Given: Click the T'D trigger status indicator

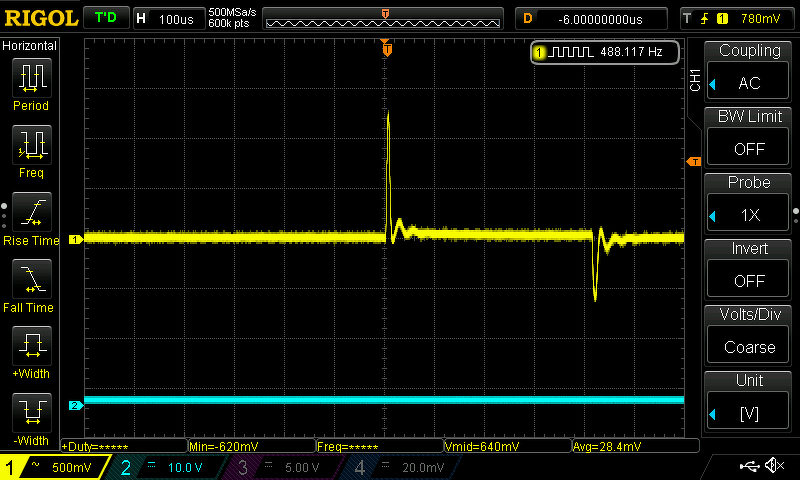Looking at the screenshot, I should tap(106, 18).
